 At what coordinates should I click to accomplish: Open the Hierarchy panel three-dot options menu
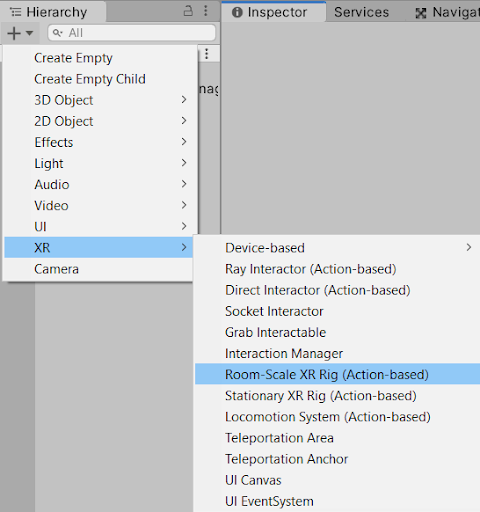click(x=206, y=11)
